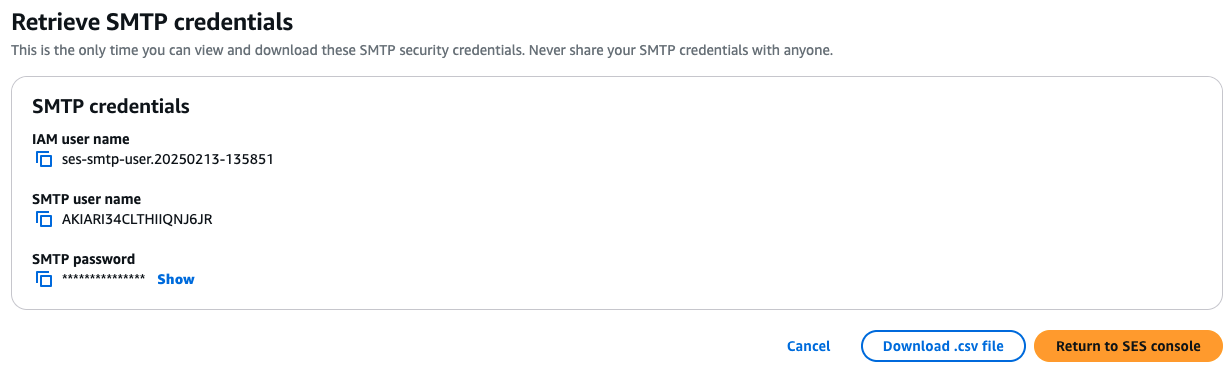Return to SES console
The width and height of the screenshot is (1229, 386).
[x=1128, y=346]
